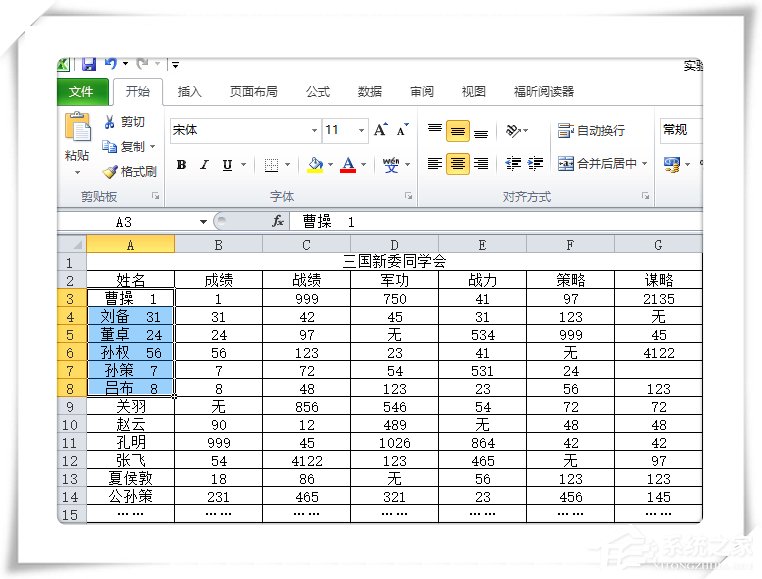This screenshot has width=762, height=579.
Task: Click the Save icon in quick access toolbar
Action: (89, 65)
